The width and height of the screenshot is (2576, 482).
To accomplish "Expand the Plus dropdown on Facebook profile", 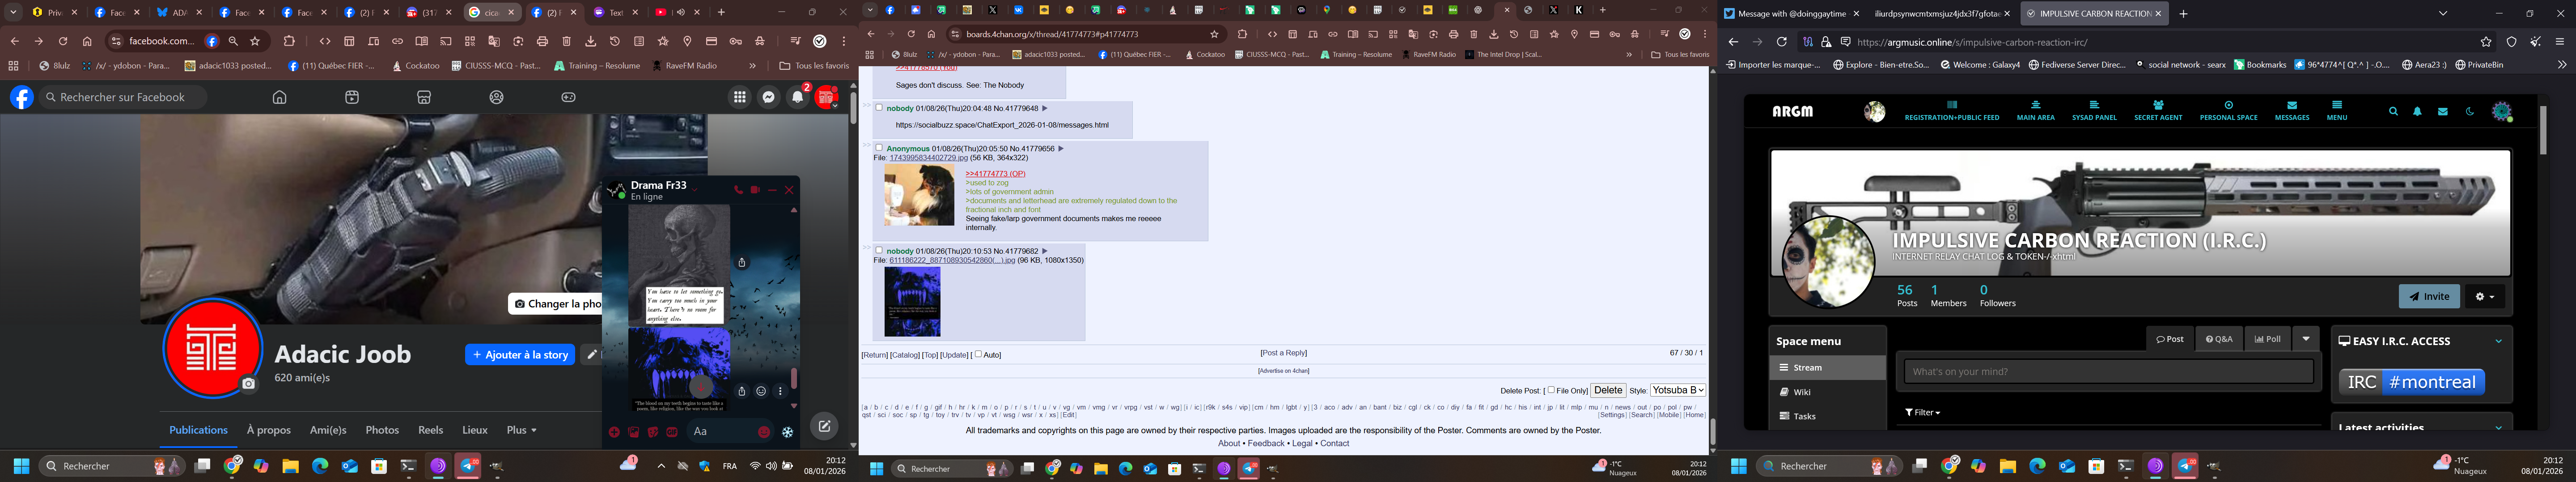I will click(x=522, y=430).
